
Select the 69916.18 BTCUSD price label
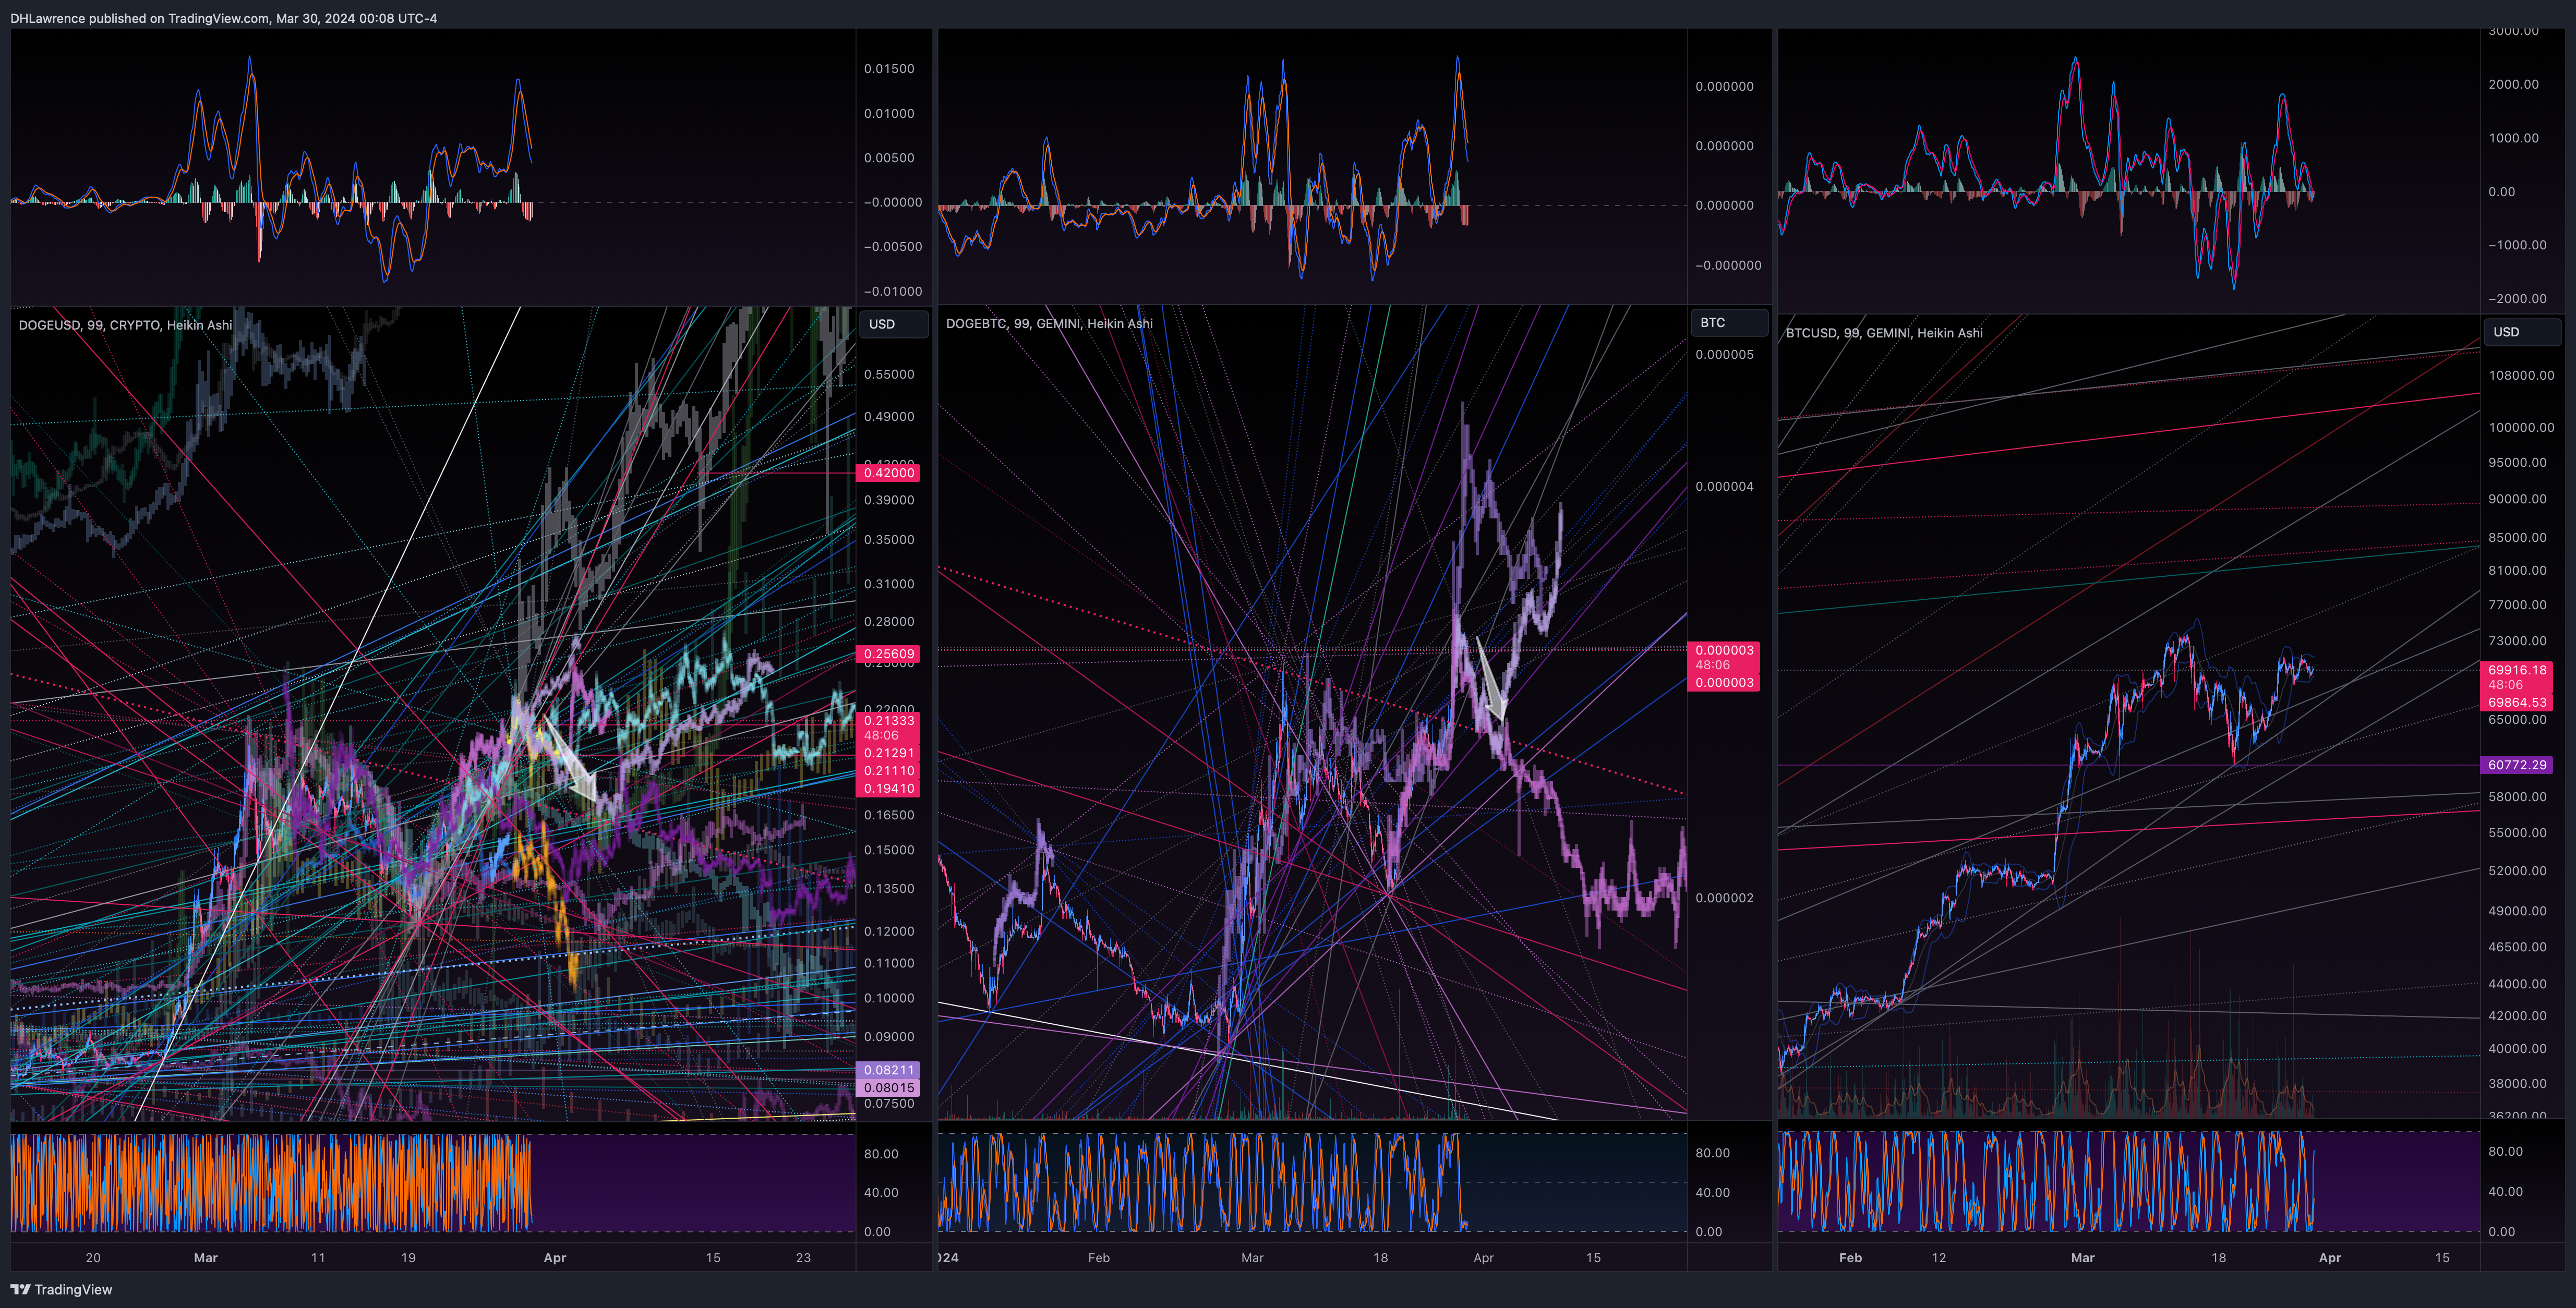click(2517, 670)
